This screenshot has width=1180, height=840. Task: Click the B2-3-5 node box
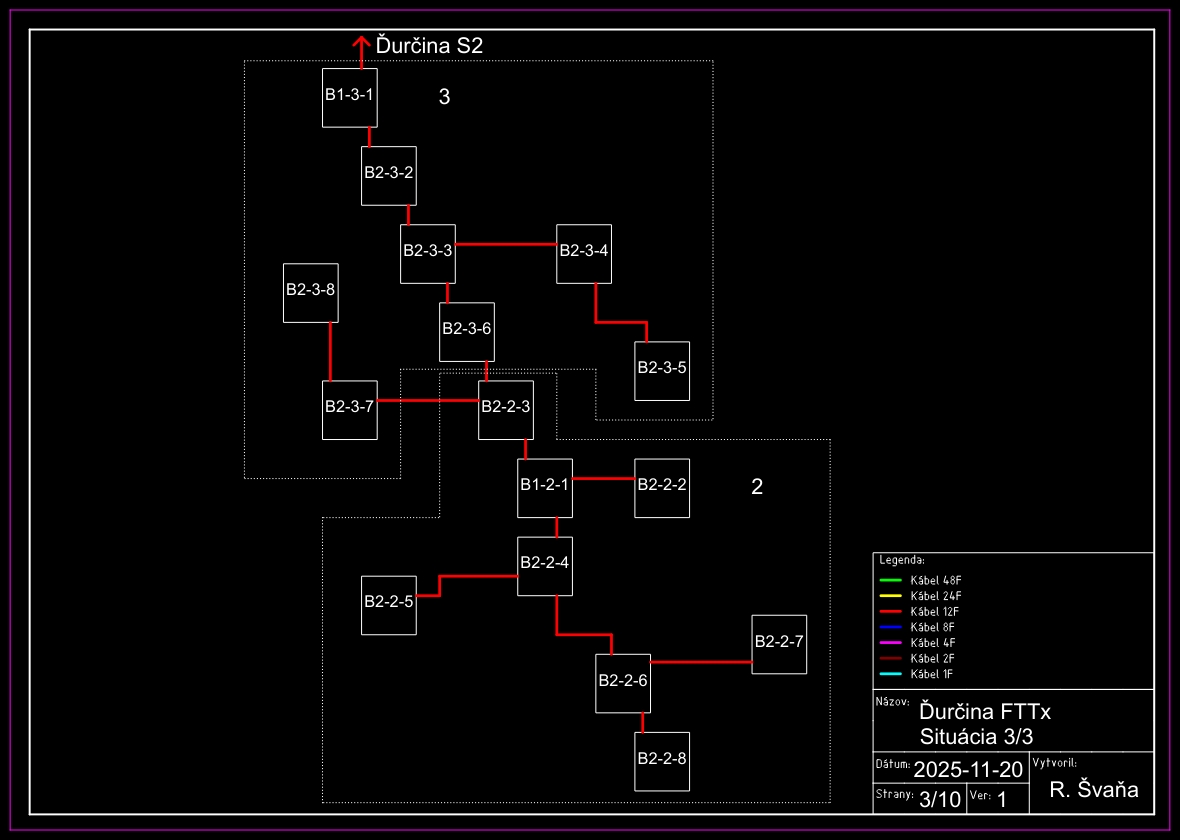point(661,370)
